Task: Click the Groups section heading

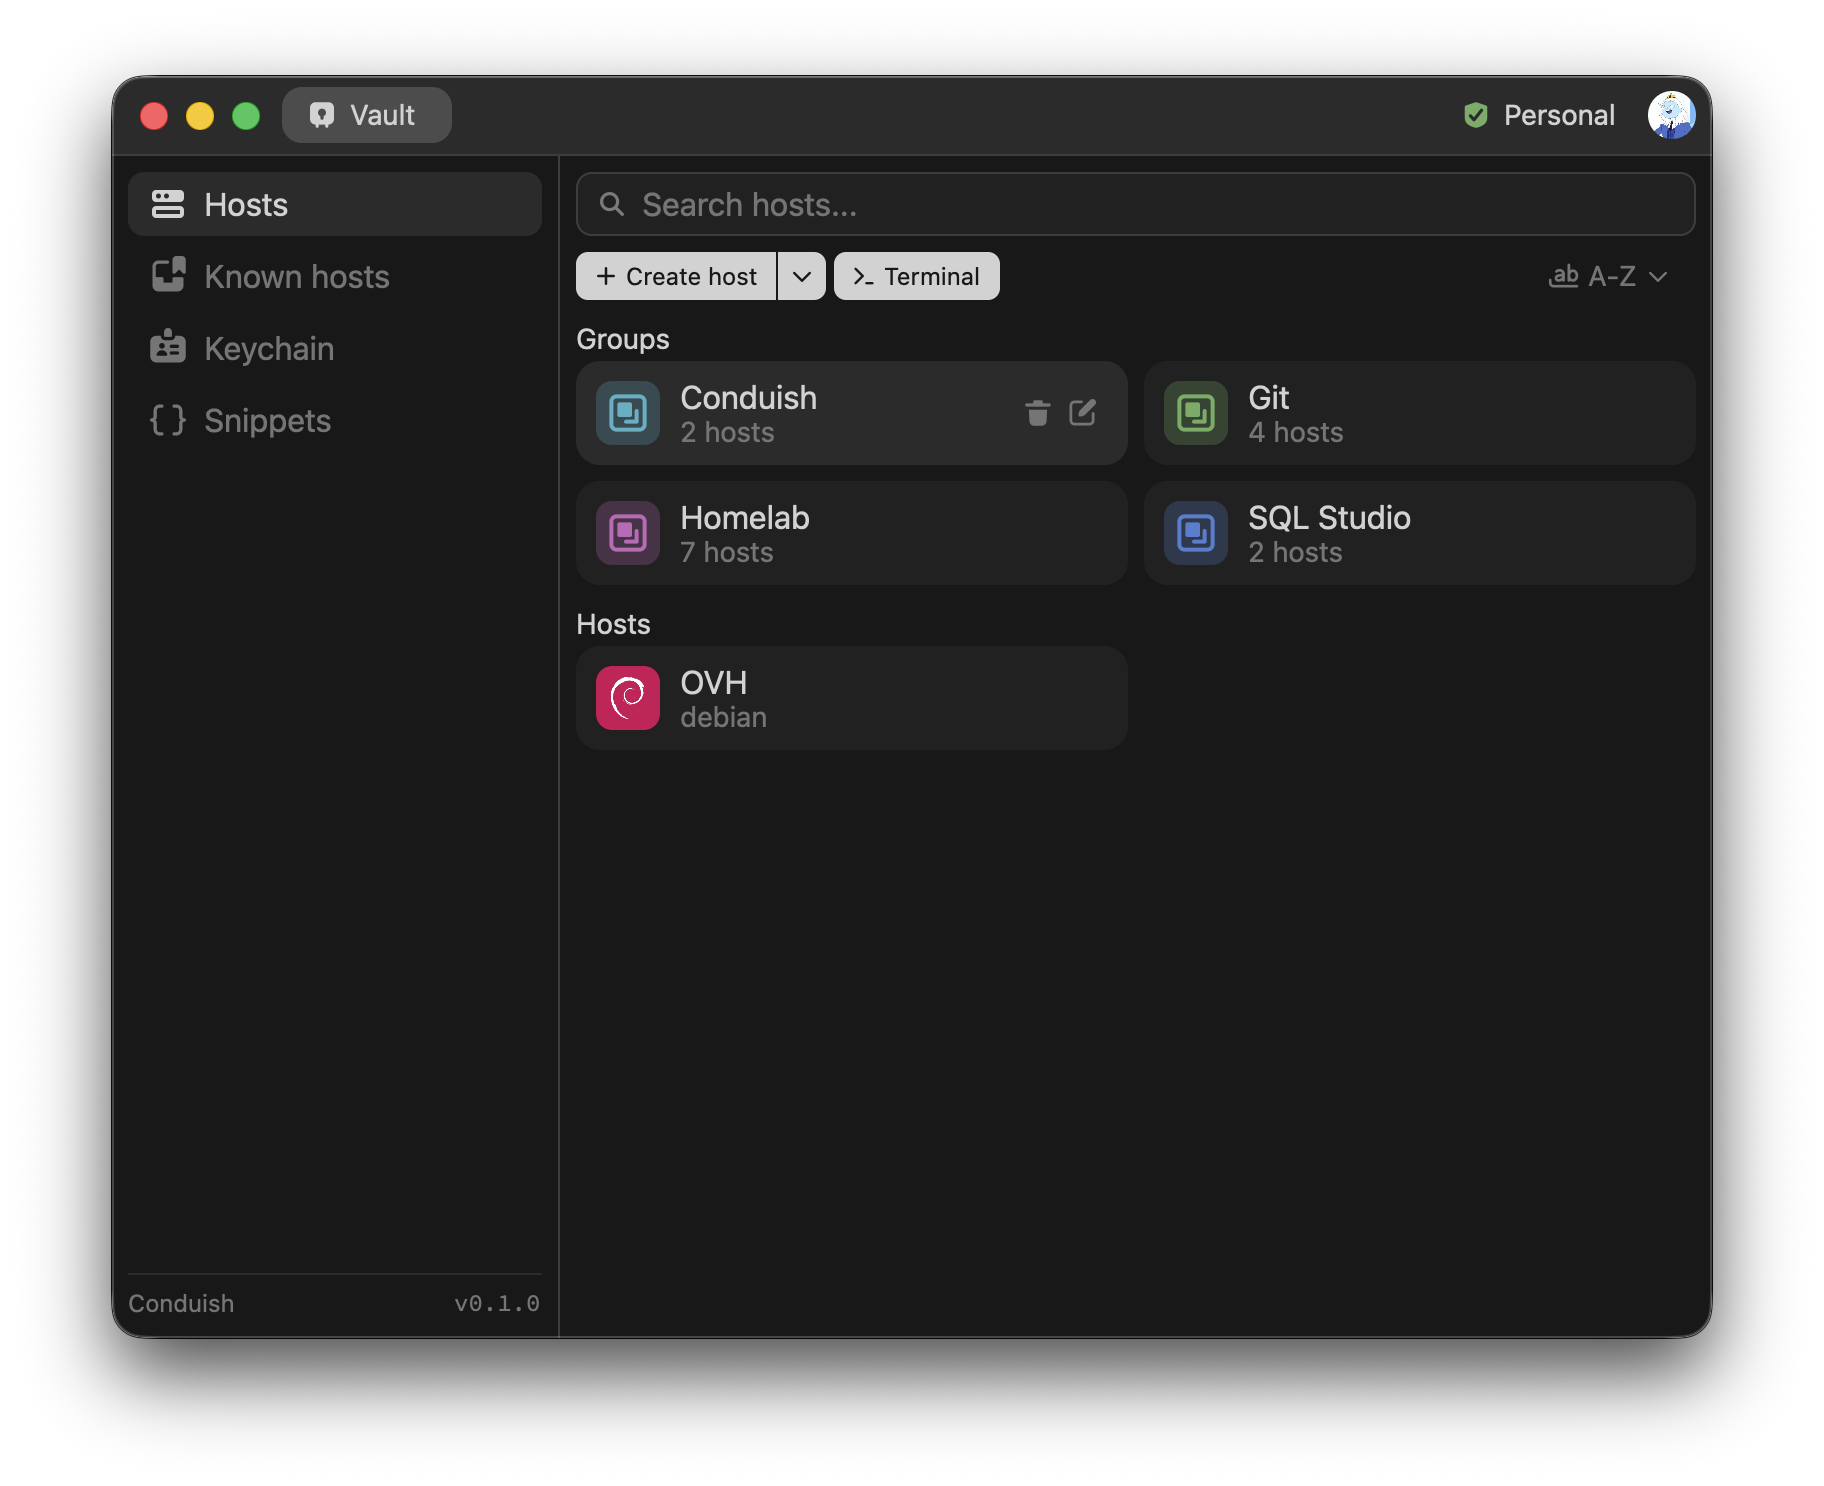Action: pos(623,339)
